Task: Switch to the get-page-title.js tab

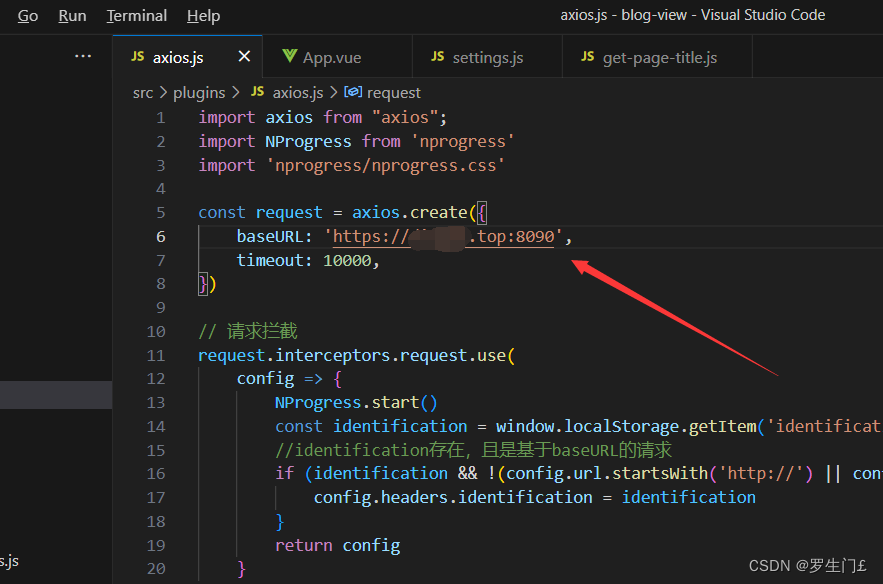Action: pos(659,57)
